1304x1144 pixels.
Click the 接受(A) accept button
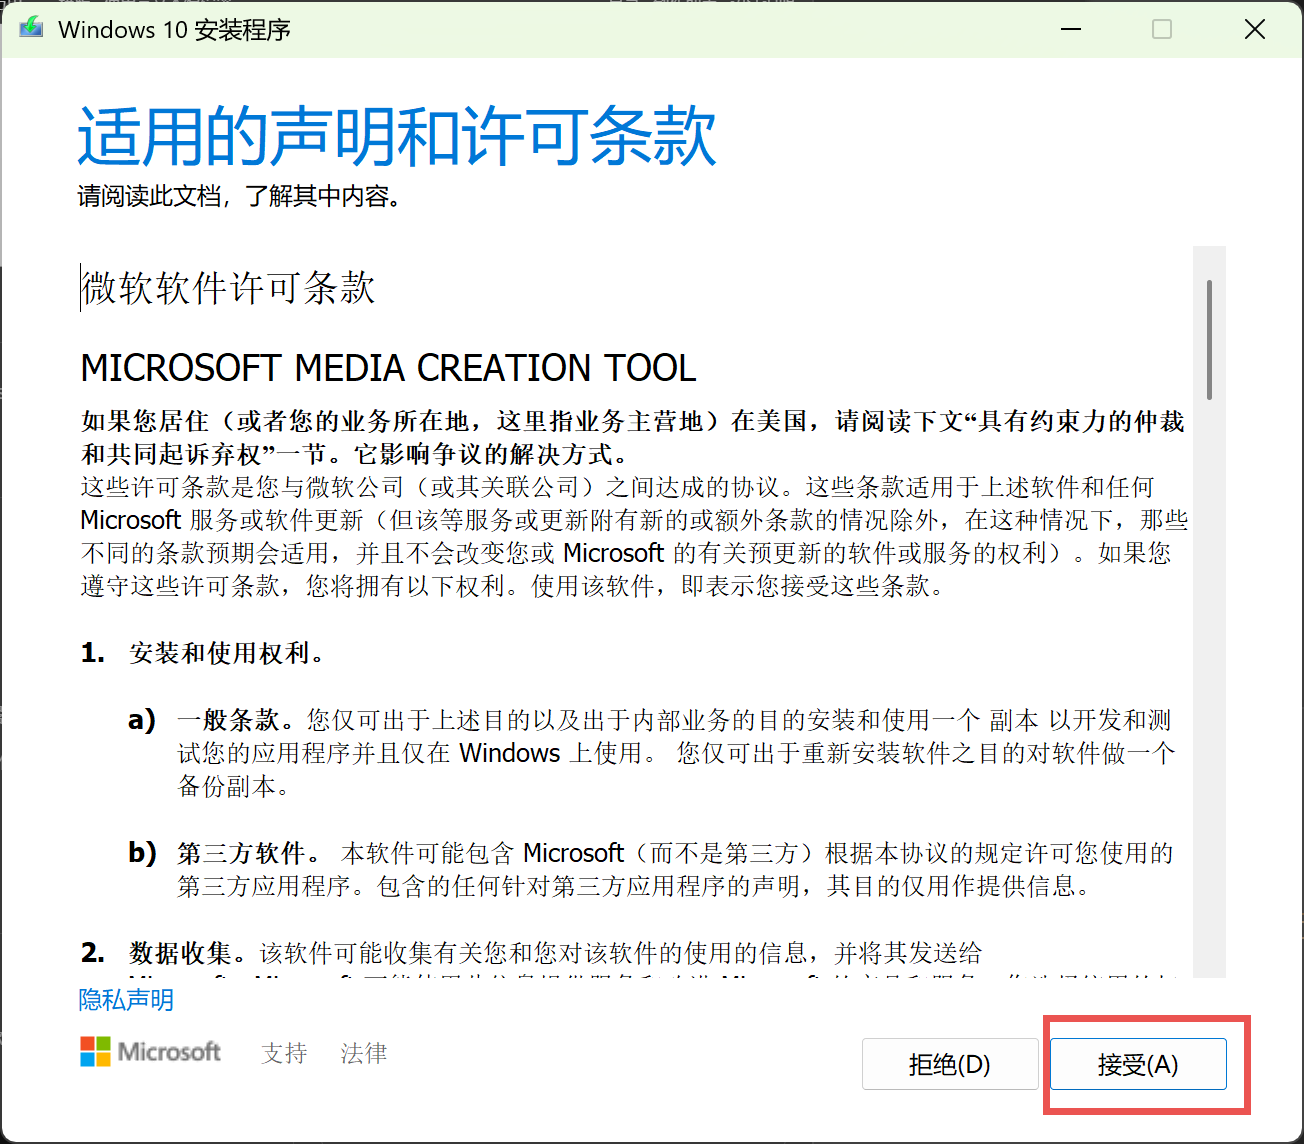1138,1064
